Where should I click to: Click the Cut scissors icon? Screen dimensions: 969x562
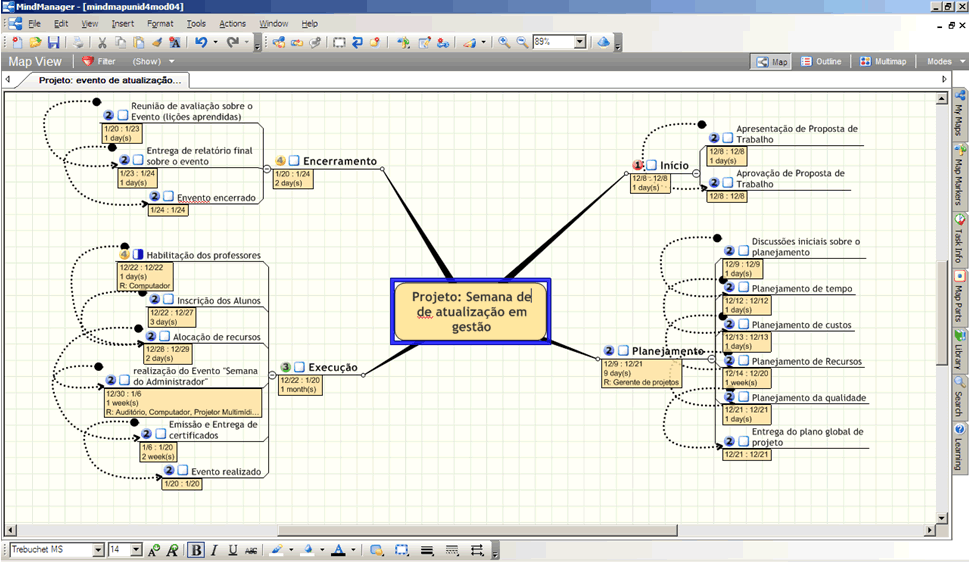[x=102, y=43]
